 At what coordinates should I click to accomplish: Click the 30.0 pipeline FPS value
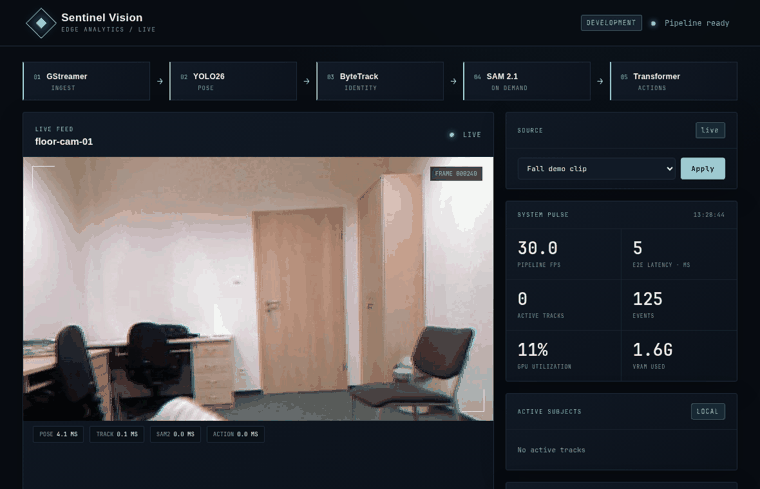tap(538, 248)
